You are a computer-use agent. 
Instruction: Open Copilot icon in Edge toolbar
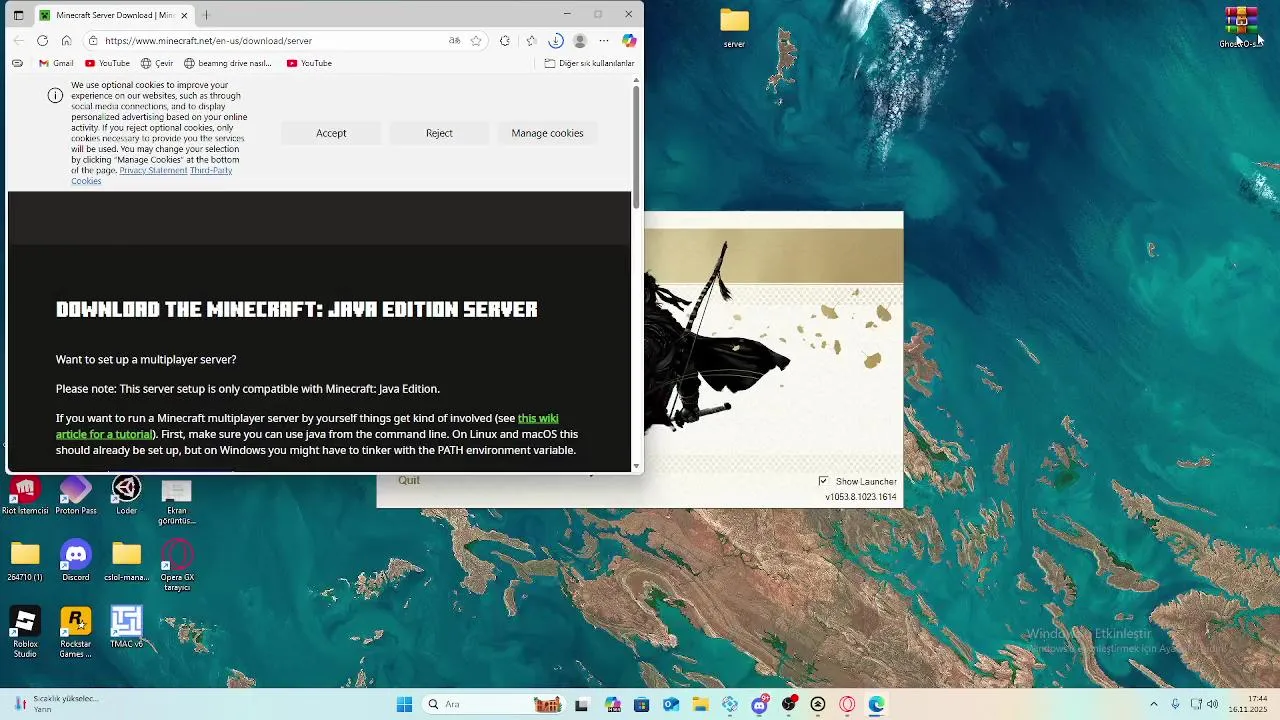click(629, 41)
